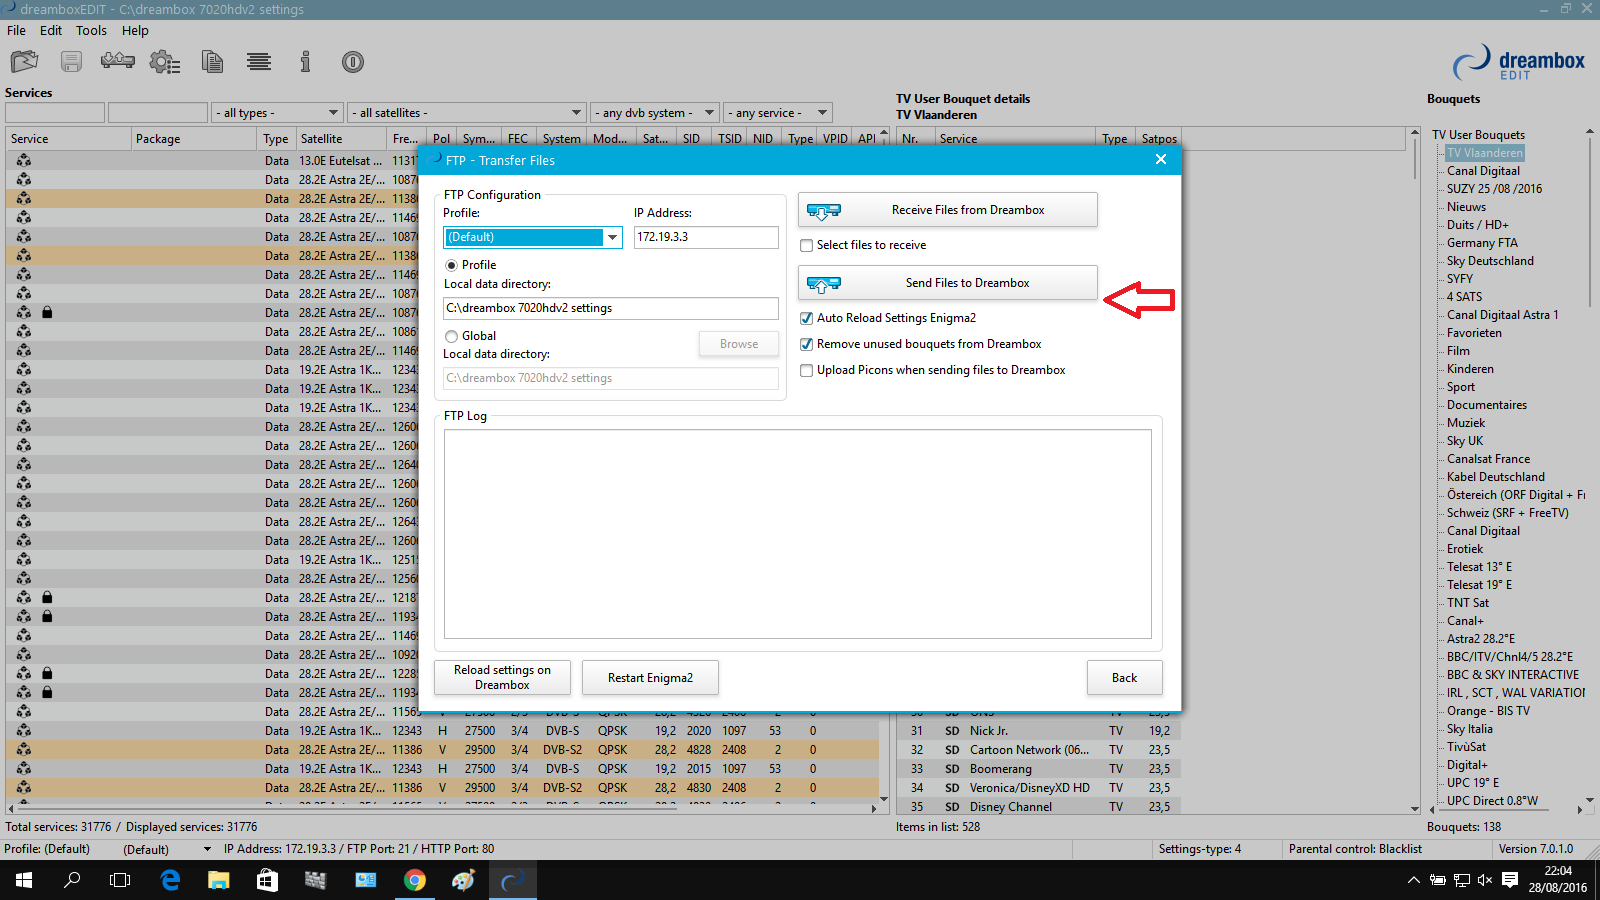This screenshot has height=900, width=1600.
Task: Click the Package column header
Action: point(193,139)
